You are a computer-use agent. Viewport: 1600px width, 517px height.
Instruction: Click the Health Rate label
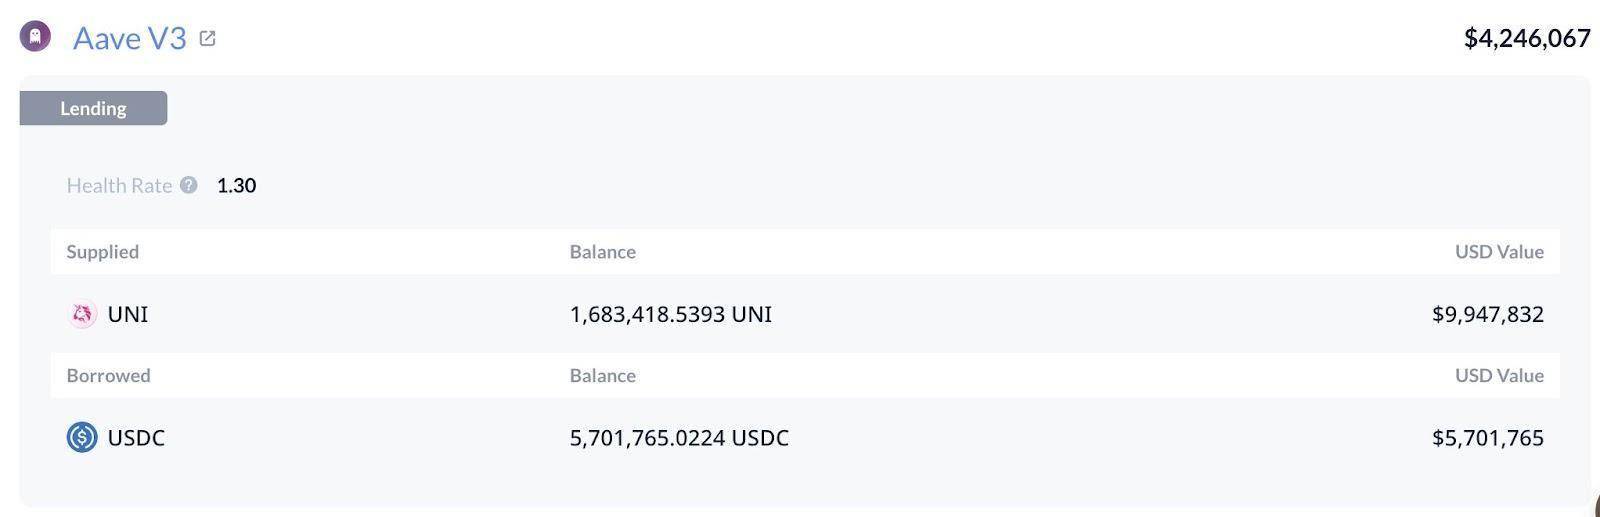pos(119,185)
